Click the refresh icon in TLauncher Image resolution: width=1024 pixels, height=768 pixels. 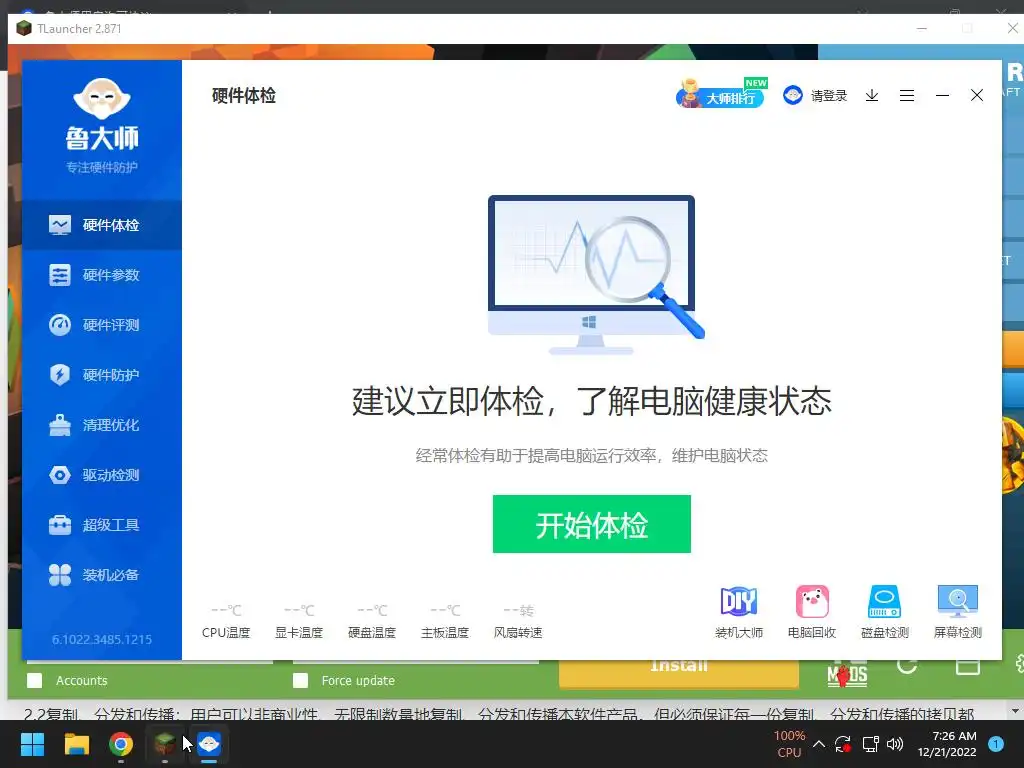(x=906, y=667)
